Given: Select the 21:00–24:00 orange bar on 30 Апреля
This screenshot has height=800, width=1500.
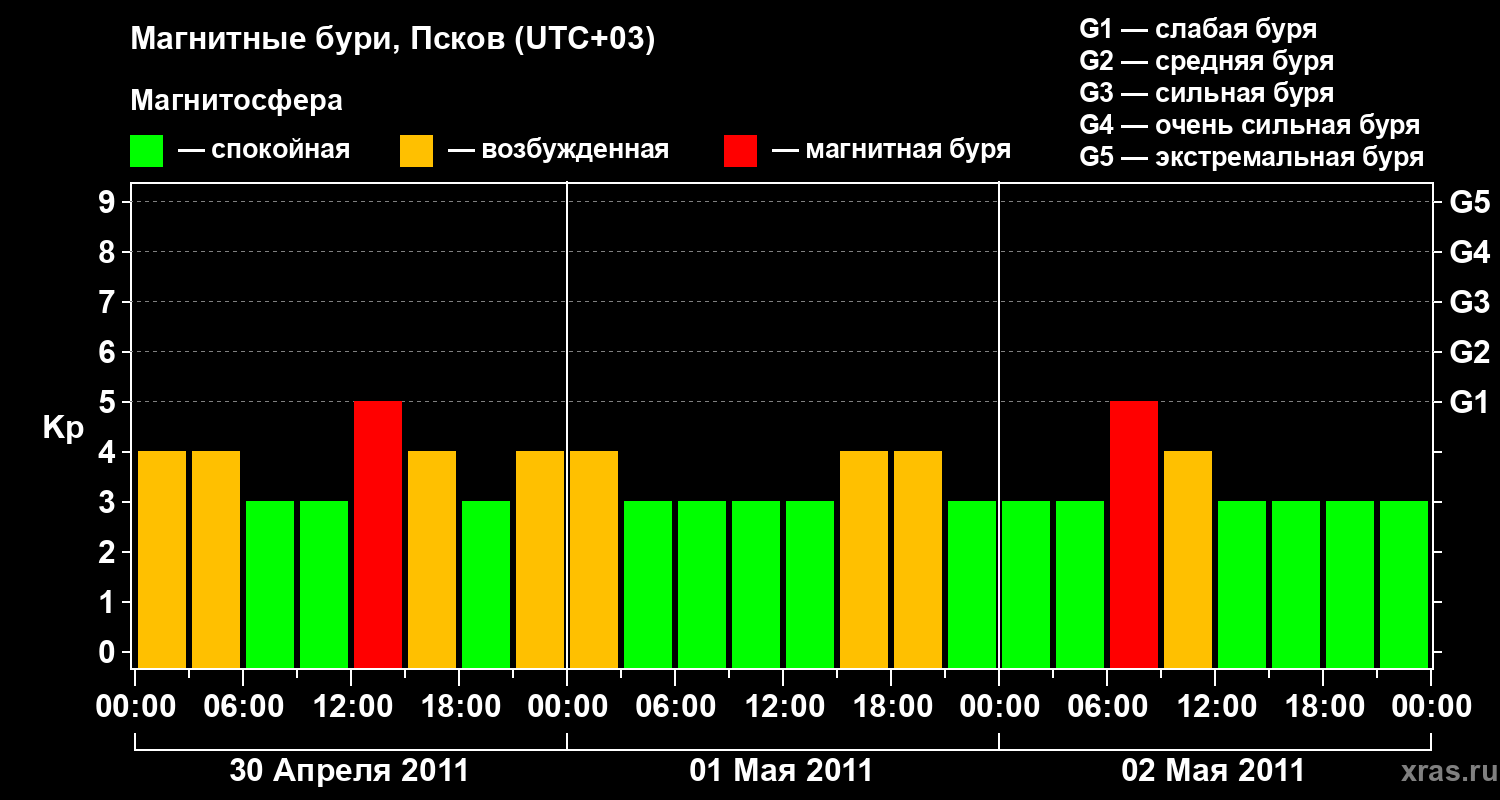Looking at the screenshot, I should [540, 559].
